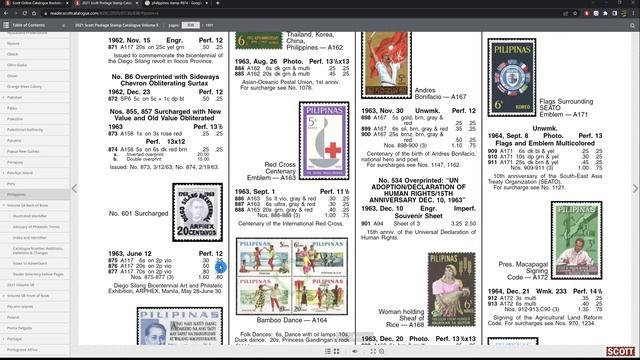Open Glossary of Philatelic Terms entry

point(36,227)
